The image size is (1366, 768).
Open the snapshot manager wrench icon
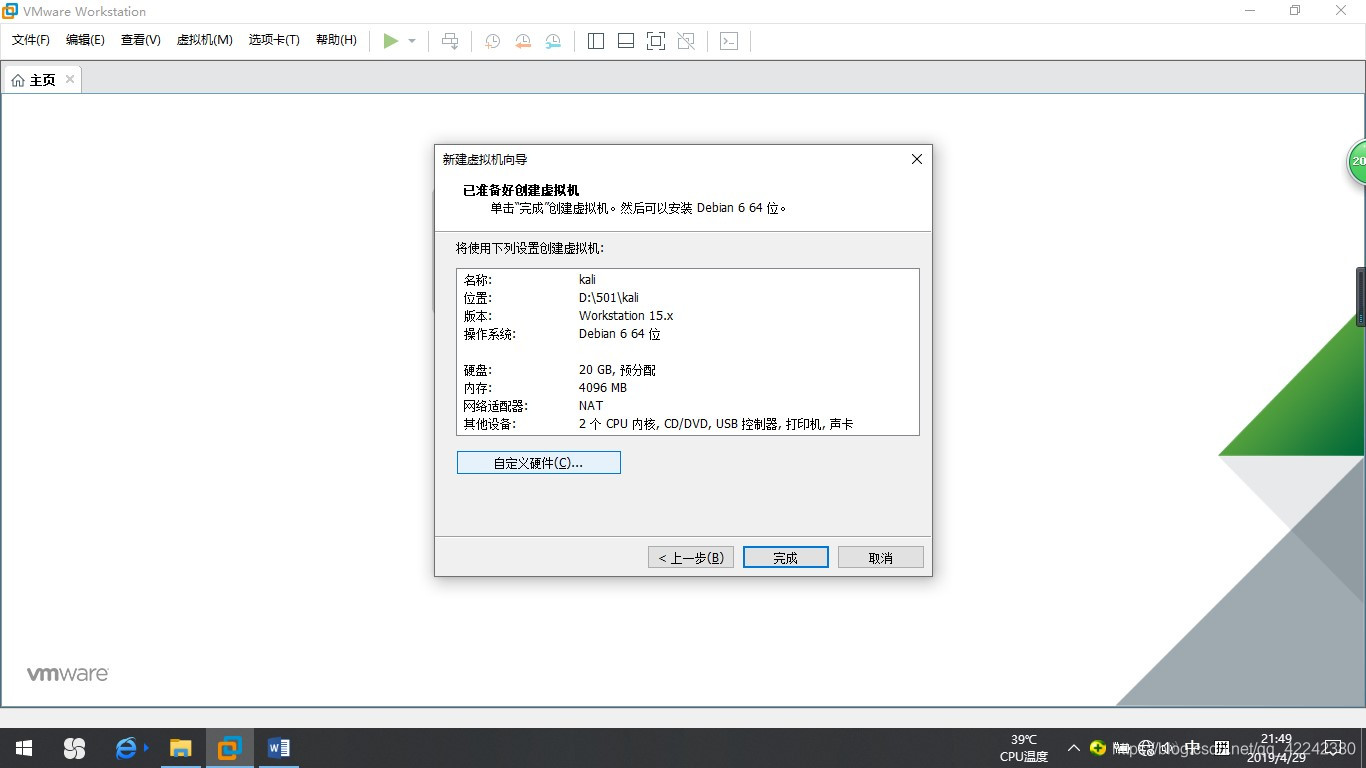pos(553,41)
